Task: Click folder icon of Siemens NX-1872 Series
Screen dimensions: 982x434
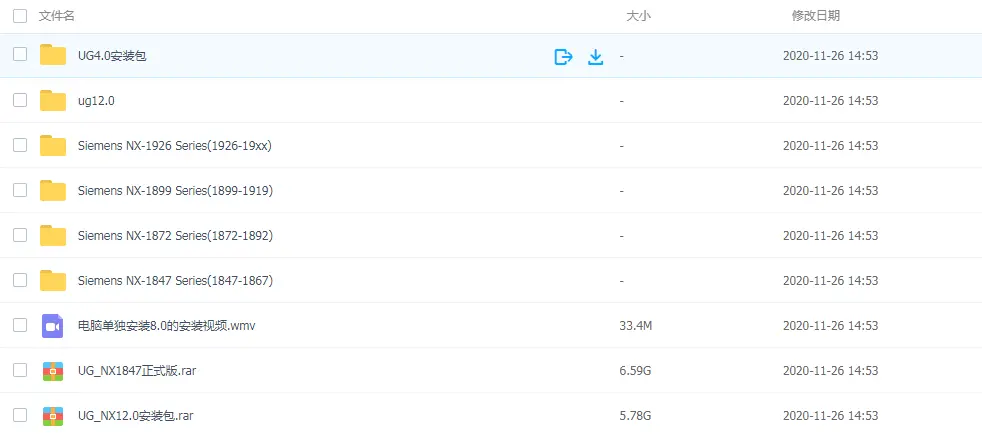Action: (53, 235)
